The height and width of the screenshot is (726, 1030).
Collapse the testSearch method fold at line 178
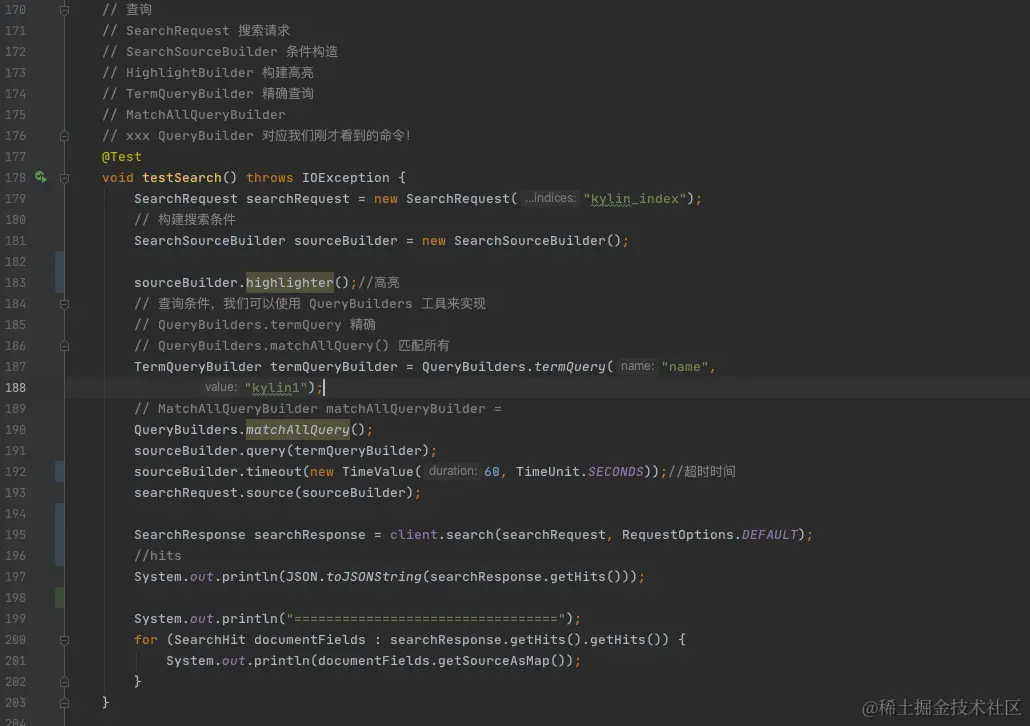point(64,178)
